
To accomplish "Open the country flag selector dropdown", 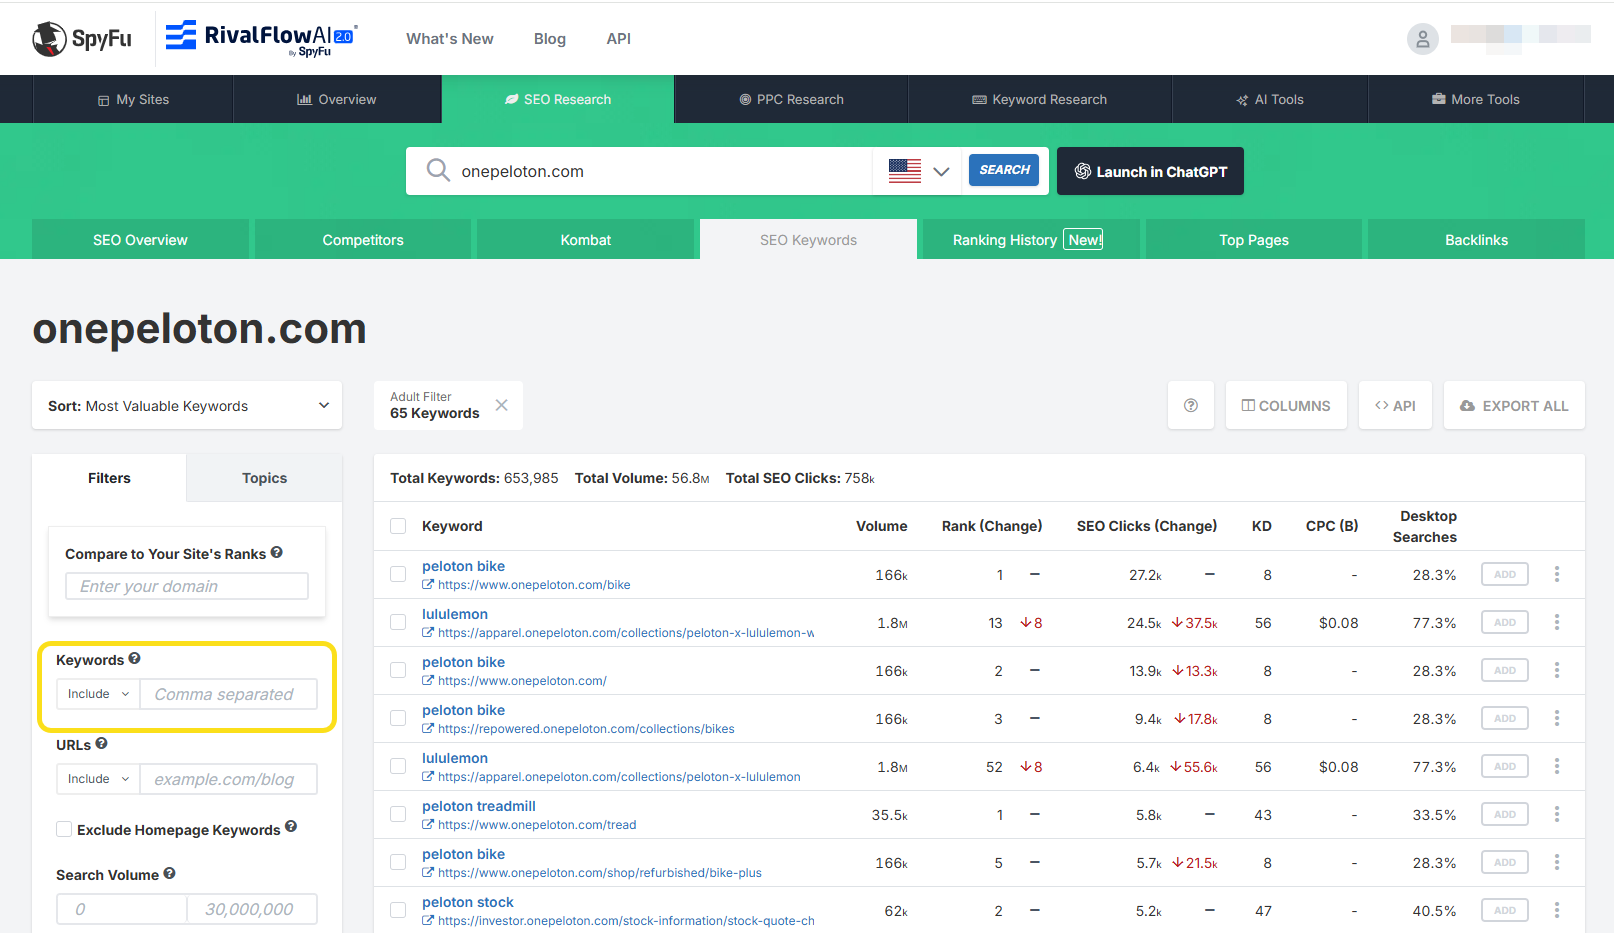I will coord(918,171).
